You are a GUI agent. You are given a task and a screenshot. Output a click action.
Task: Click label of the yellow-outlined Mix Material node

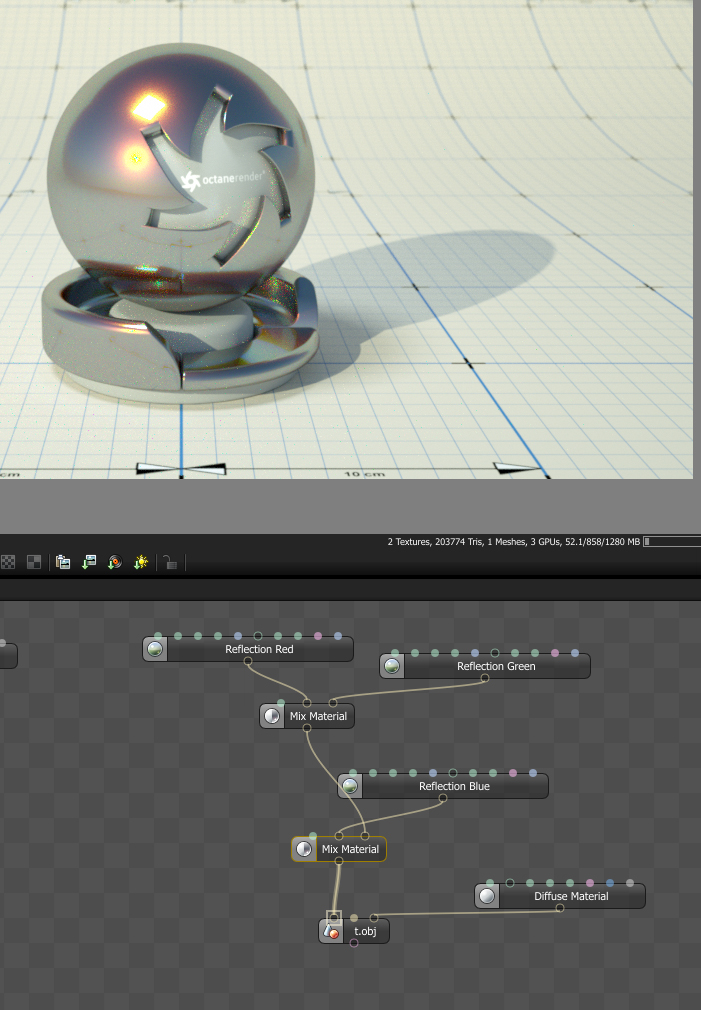point(350,849)
